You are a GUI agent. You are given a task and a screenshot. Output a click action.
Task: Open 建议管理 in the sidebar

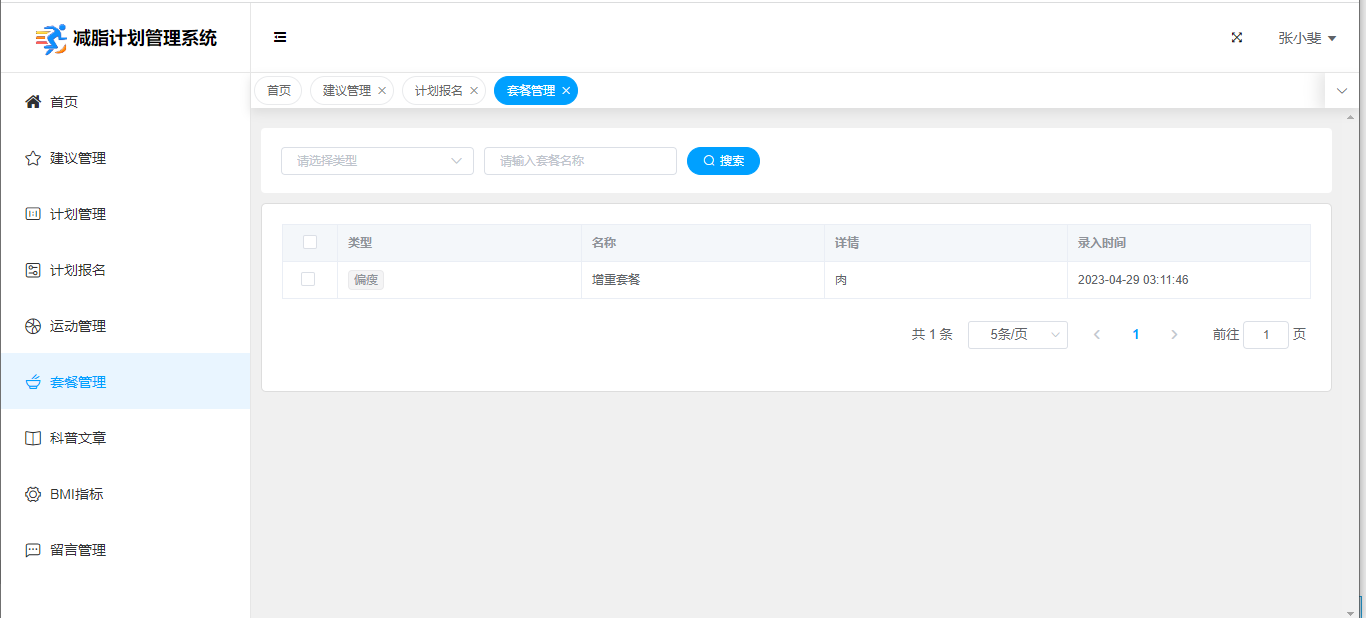pos(125,157)
